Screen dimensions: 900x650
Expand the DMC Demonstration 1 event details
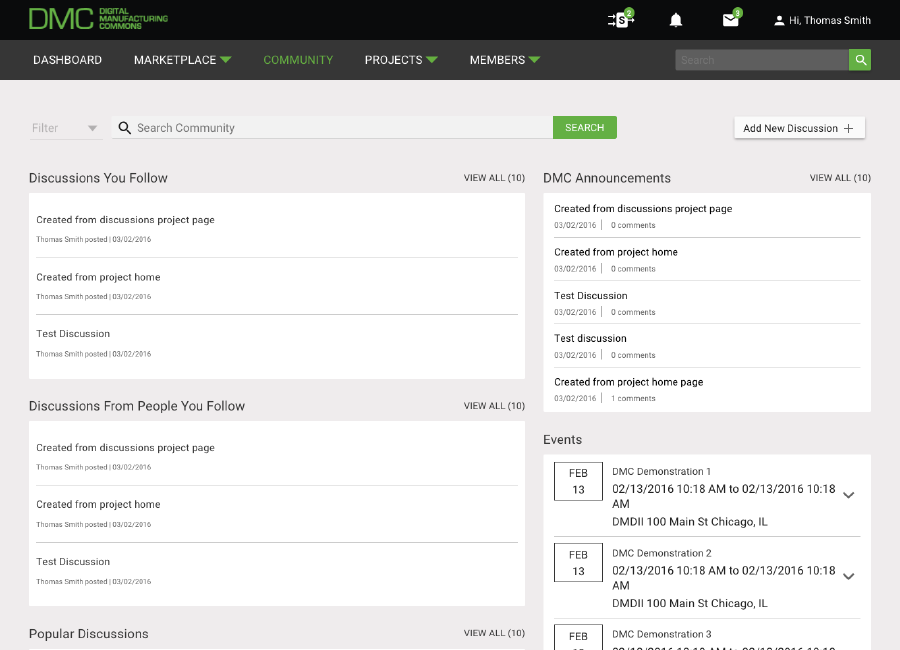pos(849,495)
